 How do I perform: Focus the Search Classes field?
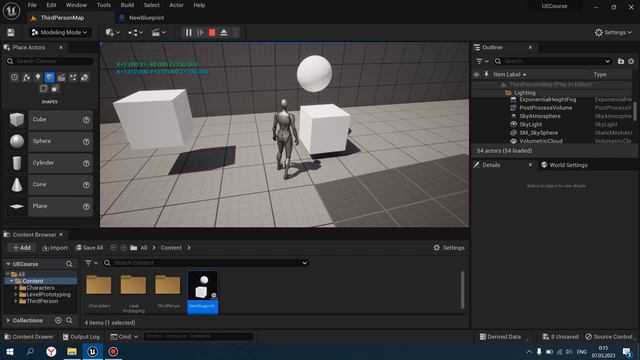coord(50,61)
